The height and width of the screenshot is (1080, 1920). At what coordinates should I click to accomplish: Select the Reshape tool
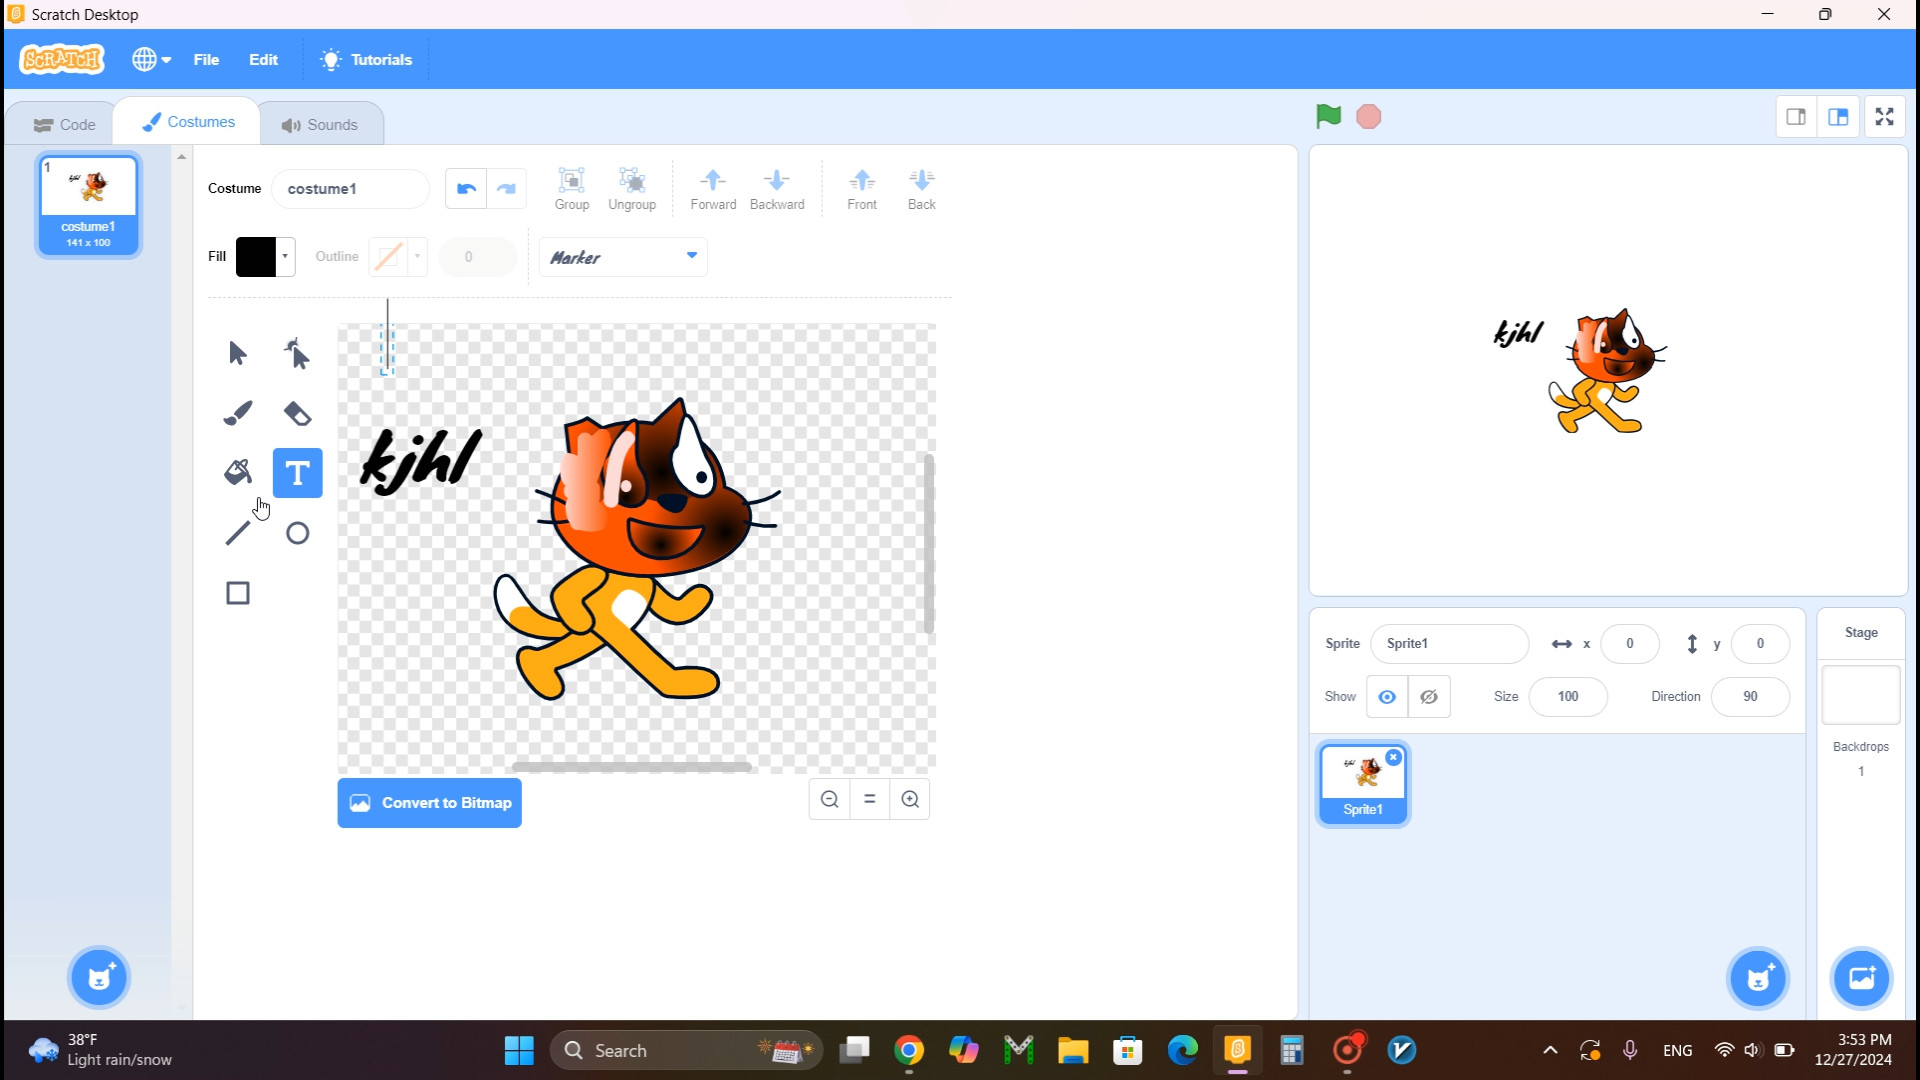297,353
